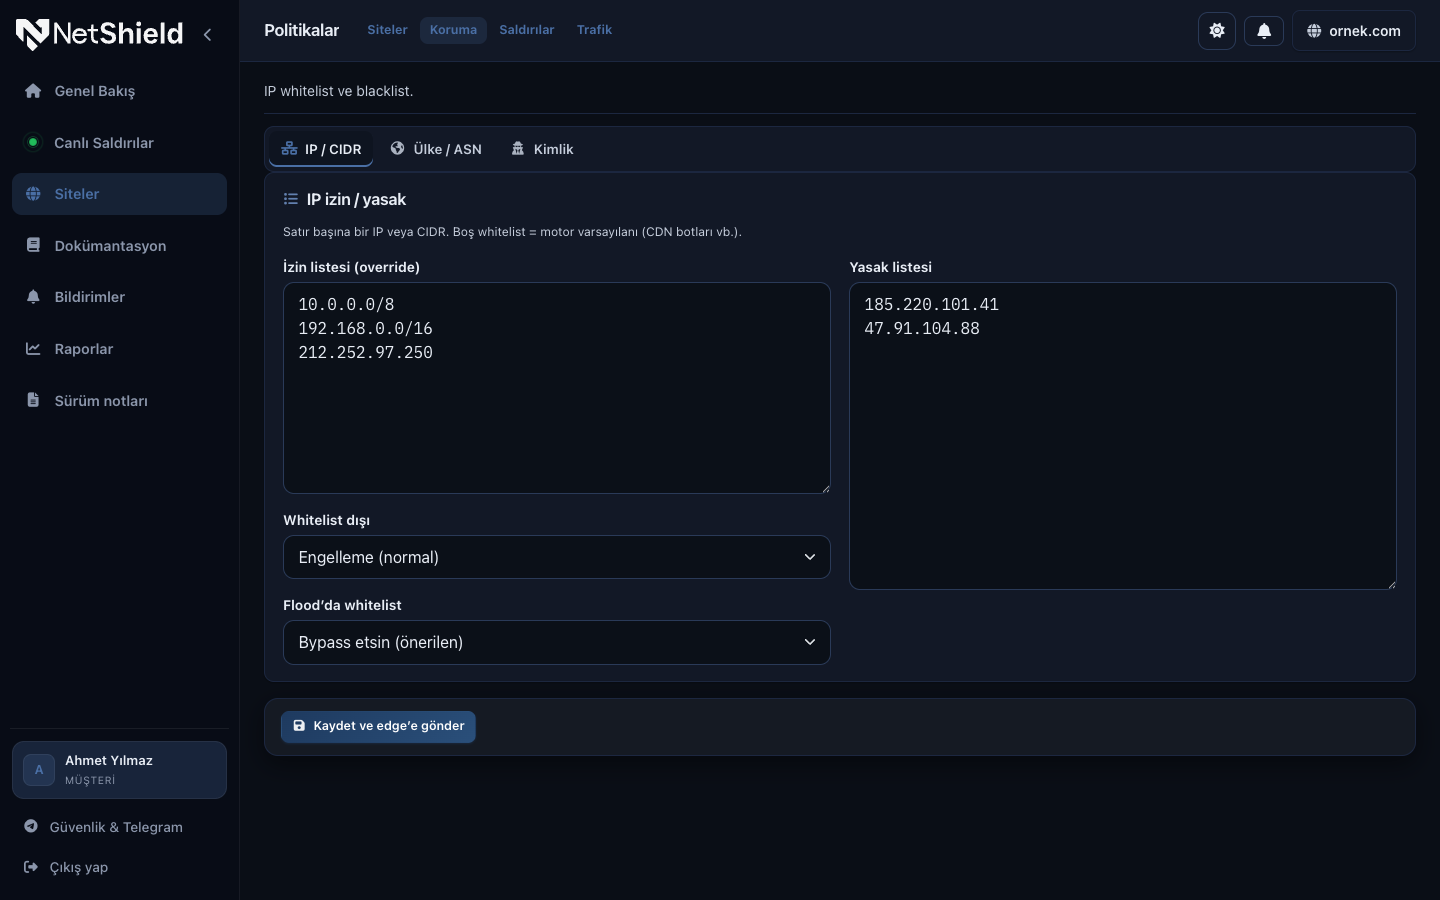Click the chevron arrow of Engelleme (normal) select
The width and height of the screenshot is (1440, 900).
point(810,557)
